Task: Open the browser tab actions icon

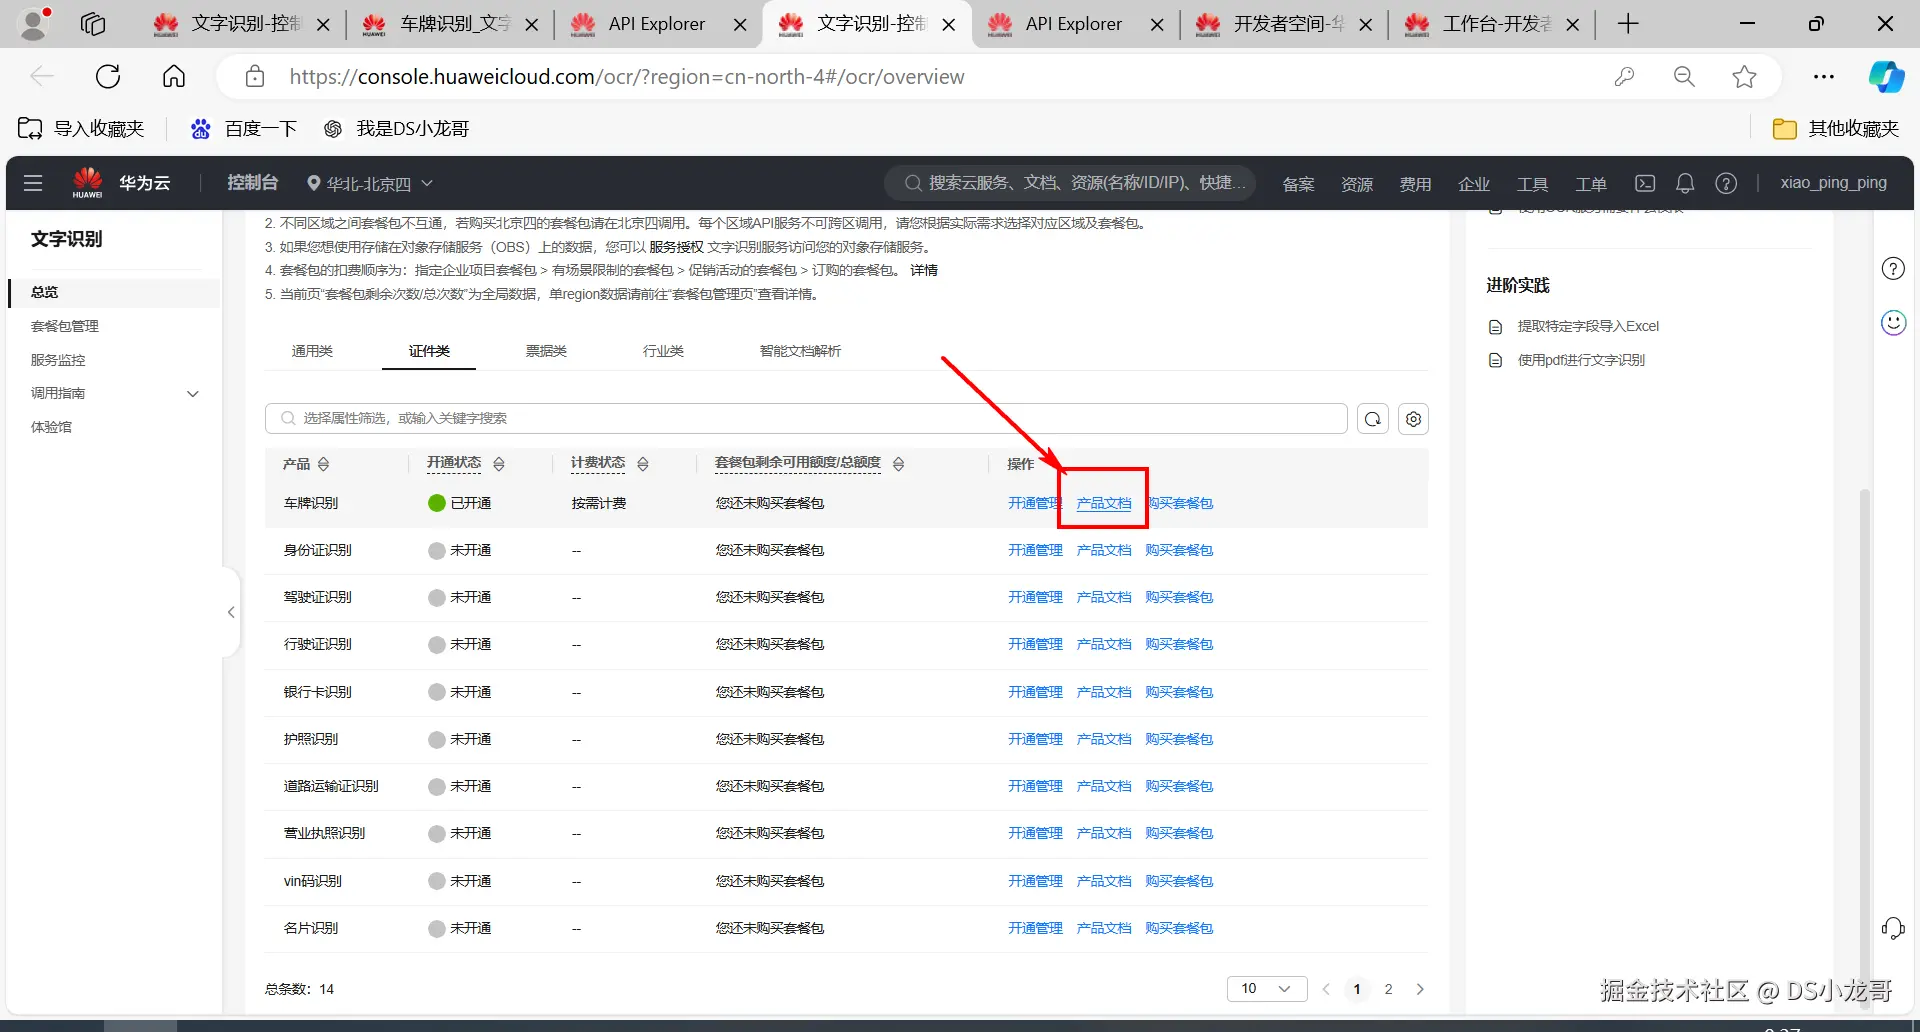Action: tap(93, 24)
